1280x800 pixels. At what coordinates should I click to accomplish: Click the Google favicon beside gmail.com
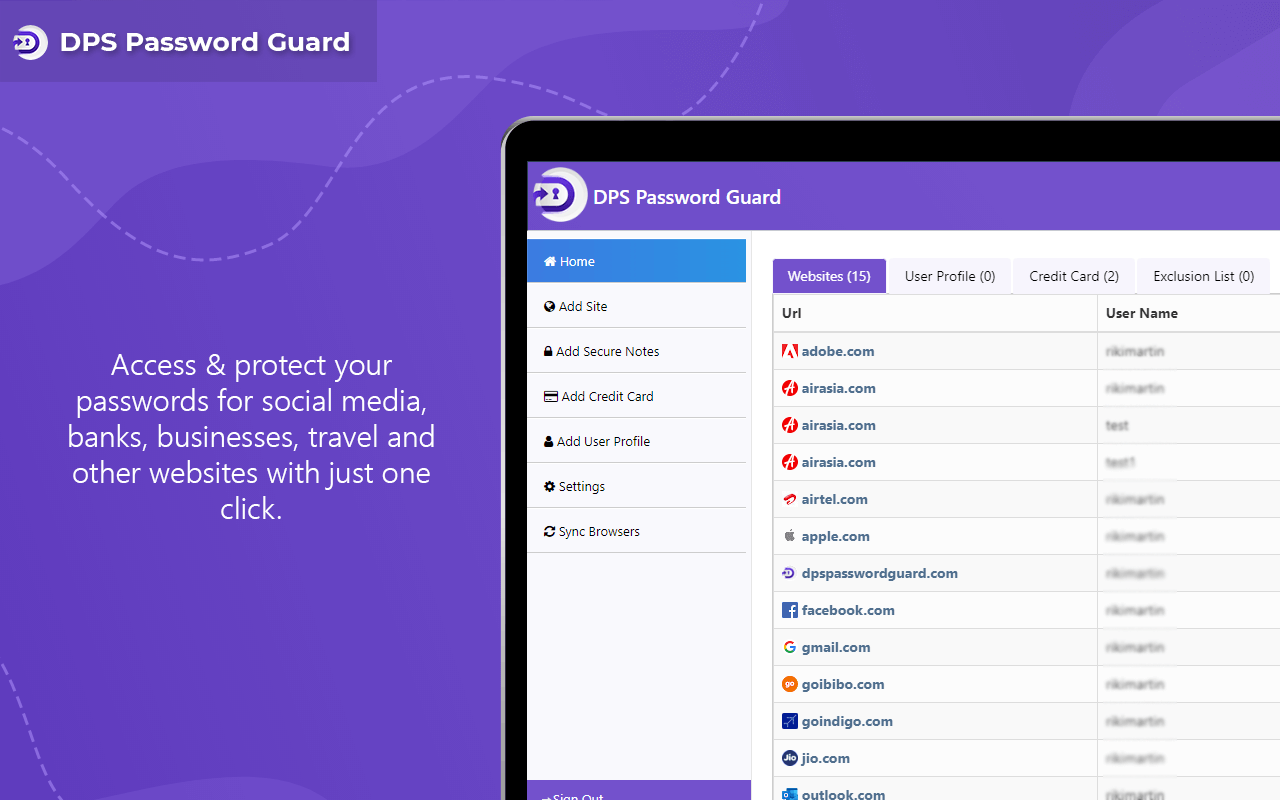790,647
